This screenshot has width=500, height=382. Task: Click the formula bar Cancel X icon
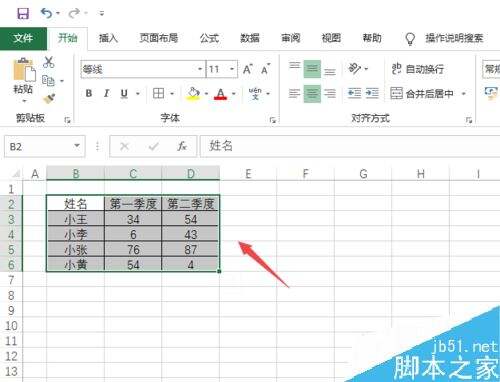125,146
